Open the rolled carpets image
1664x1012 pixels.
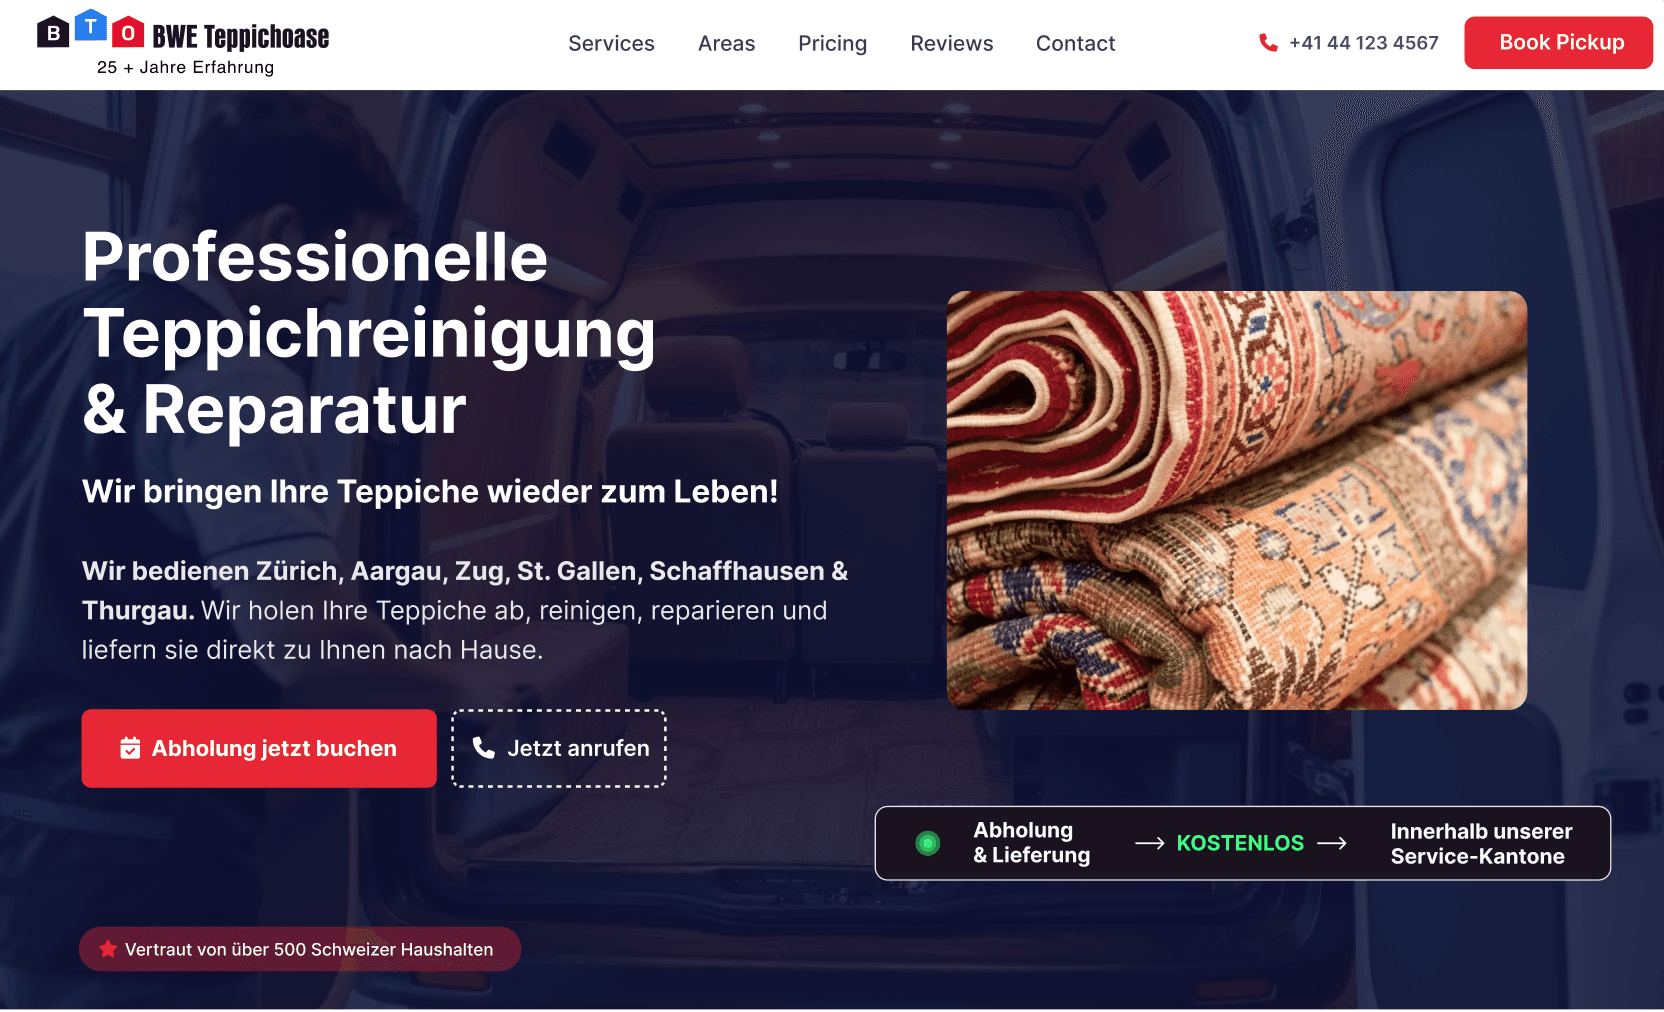point(1237,501)
